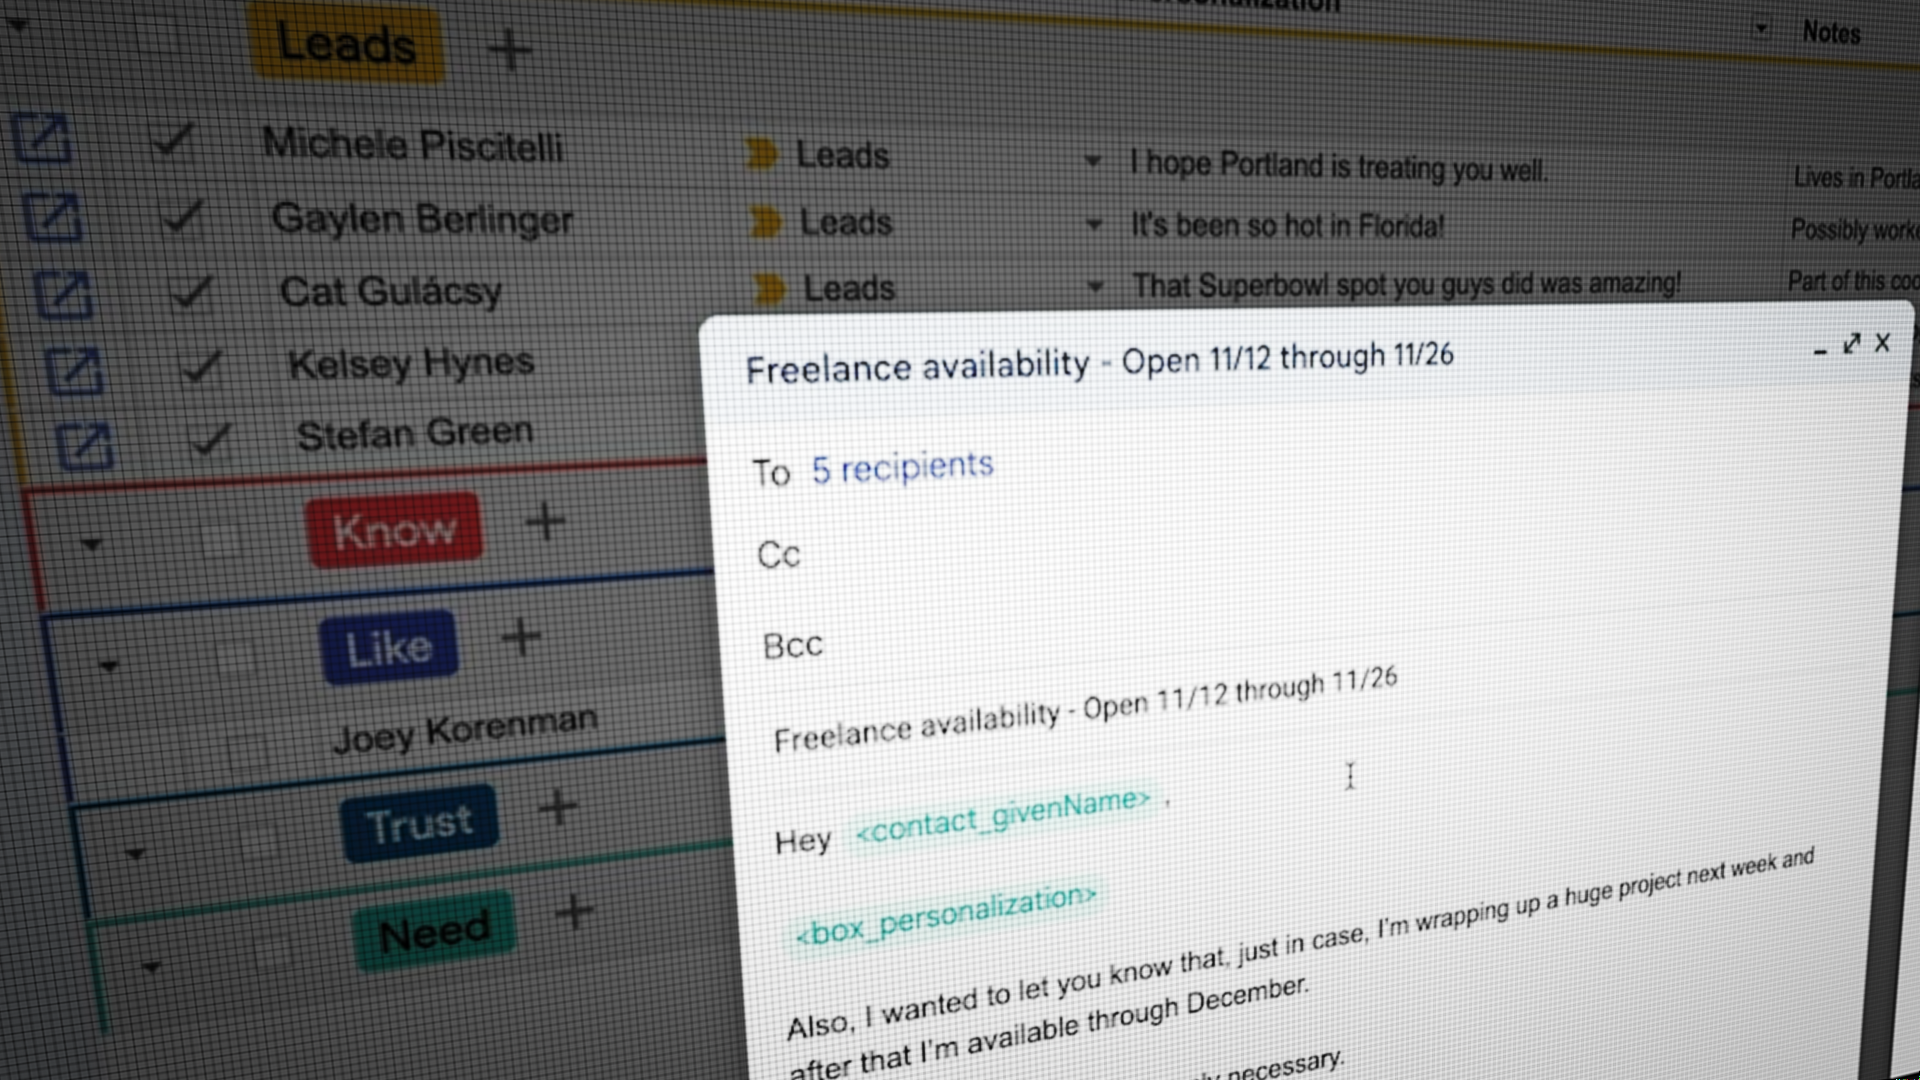Click Michele Piscitelli's Leads stage arrow icon
The image size is (1920, 1080).
click(x=762, y=154)
